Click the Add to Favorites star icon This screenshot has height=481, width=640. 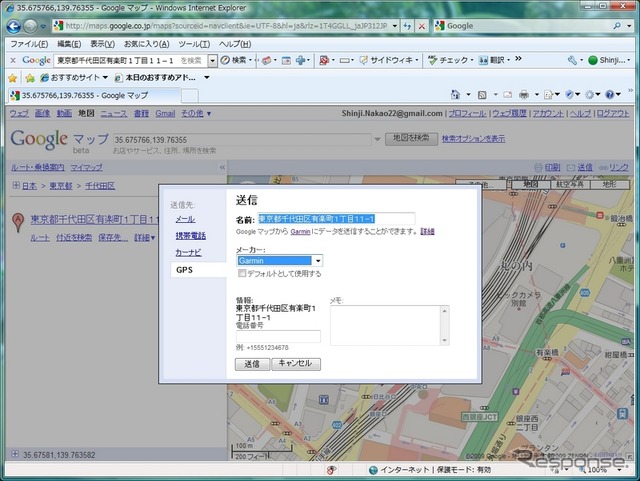click(30, 78)
